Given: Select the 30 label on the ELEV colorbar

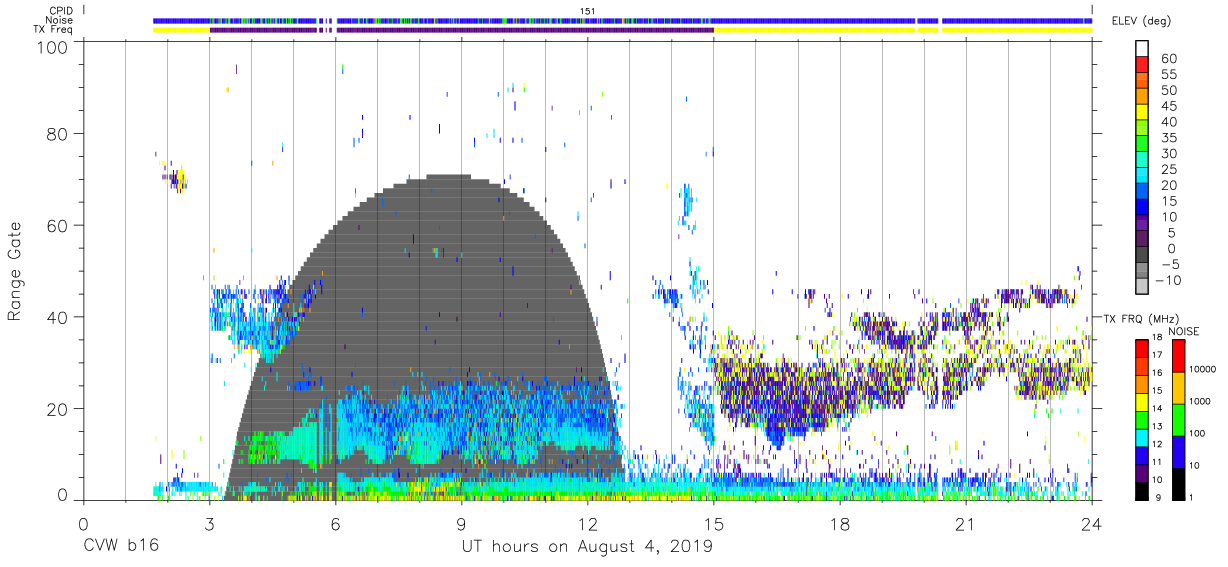Looking at the screenshot, I should coord(1168,154).
